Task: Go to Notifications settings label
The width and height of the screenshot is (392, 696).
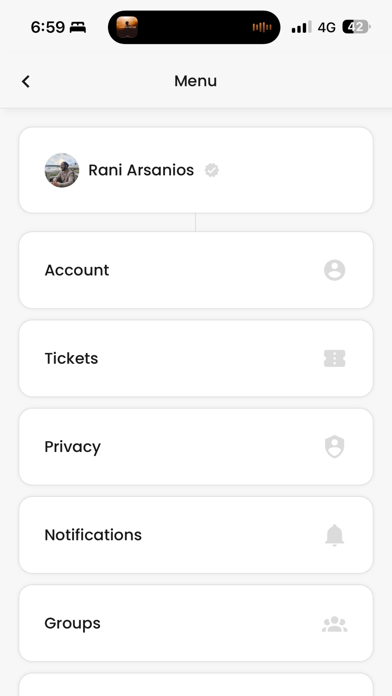Action: pos(93,535)
